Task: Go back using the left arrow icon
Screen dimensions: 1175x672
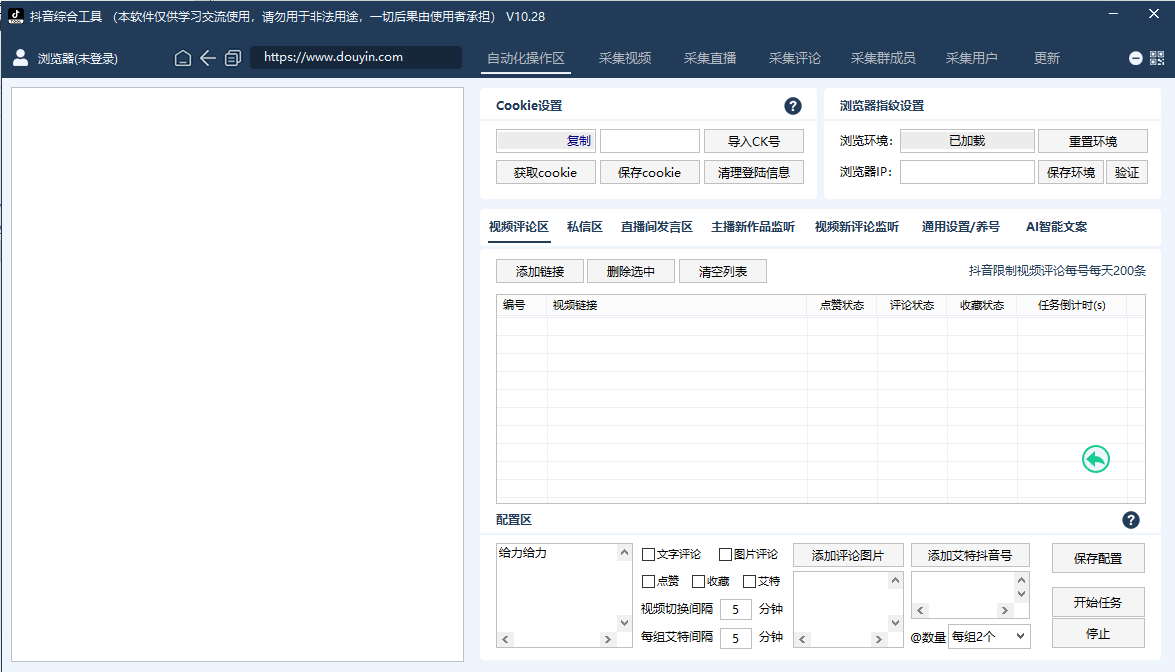Action: 208,58
